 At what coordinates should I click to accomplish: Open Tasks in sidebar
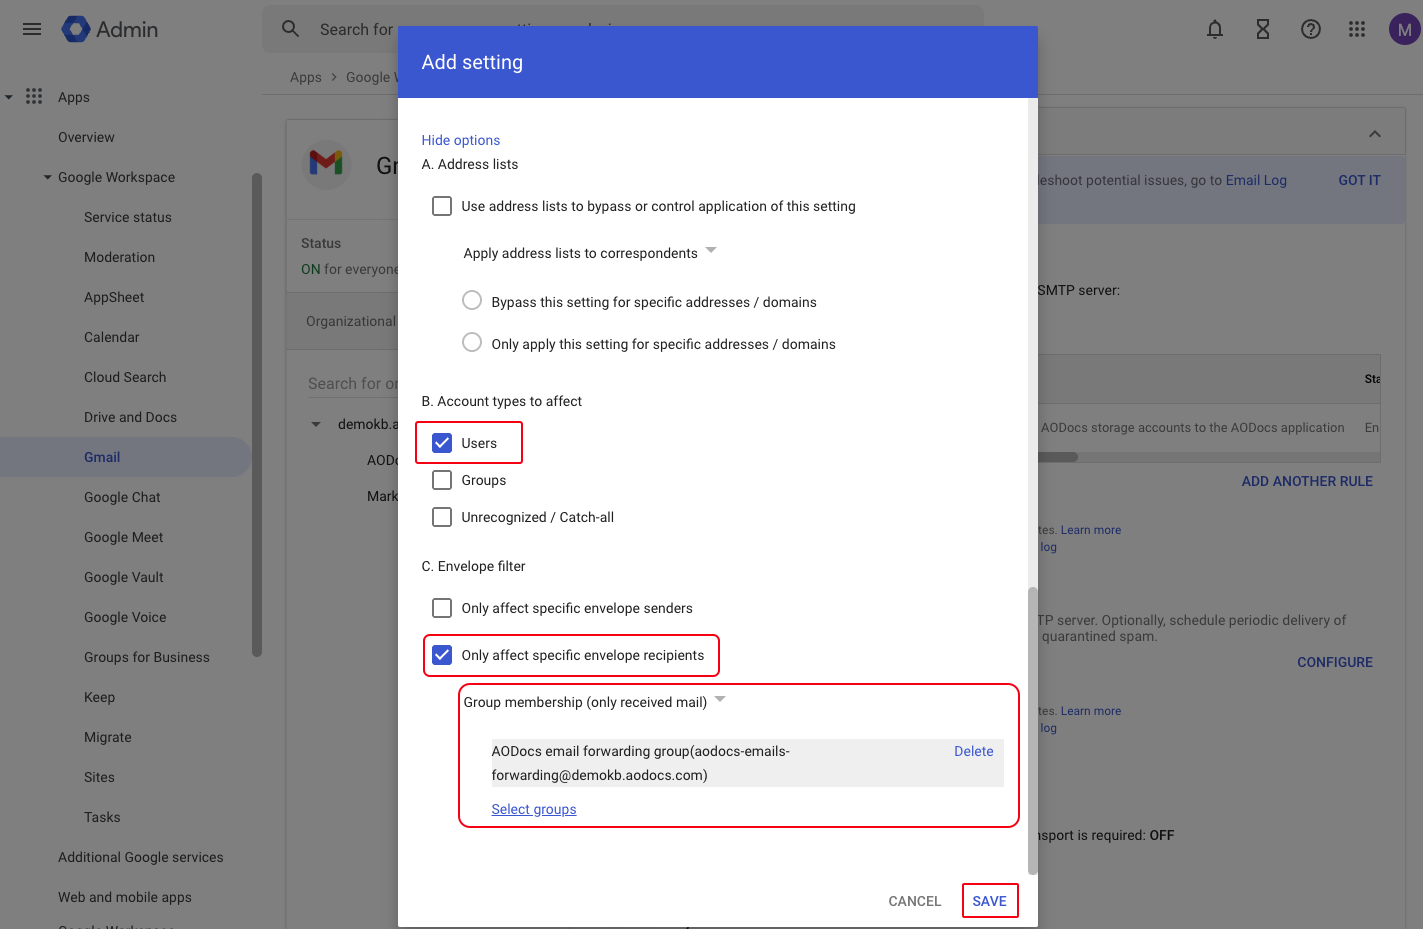click(102, 817)
